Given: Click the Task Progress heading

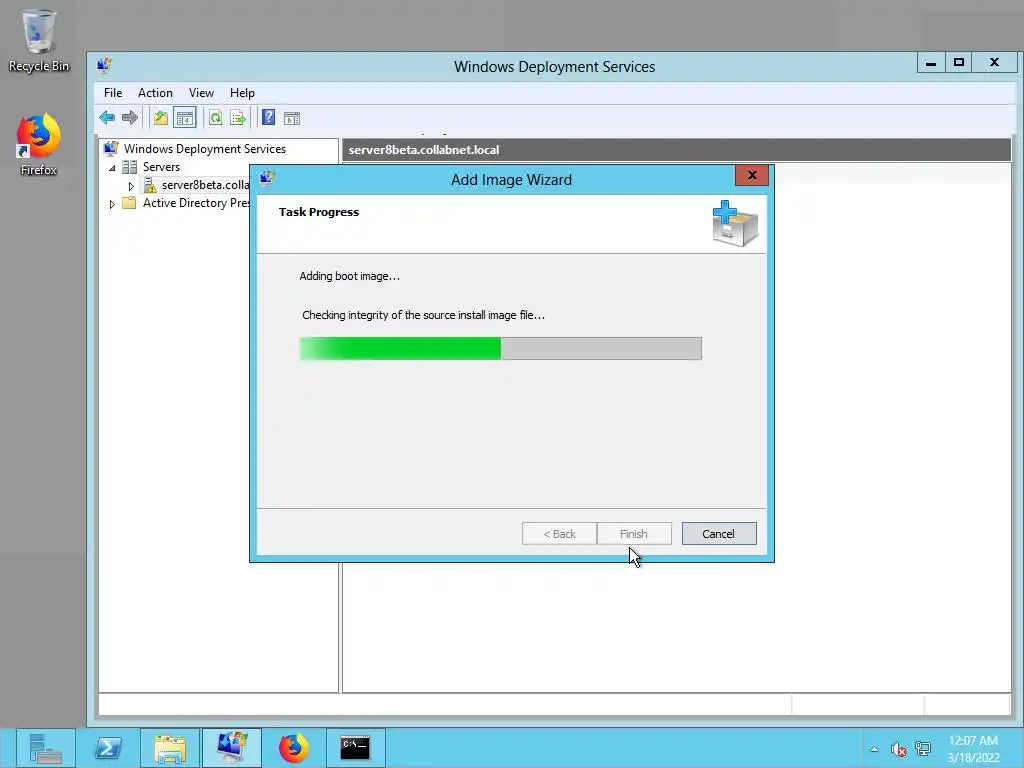Looking at the screenshot, I should tap(319, 212).
